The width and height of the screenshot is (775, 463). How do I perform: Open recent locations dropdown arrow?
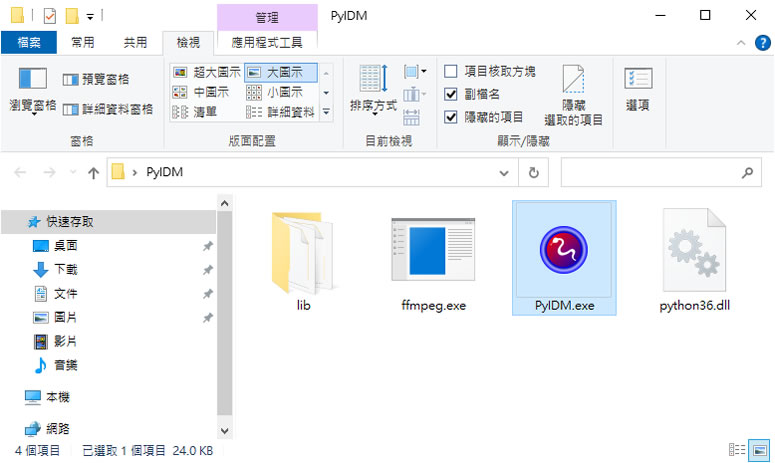73,172
